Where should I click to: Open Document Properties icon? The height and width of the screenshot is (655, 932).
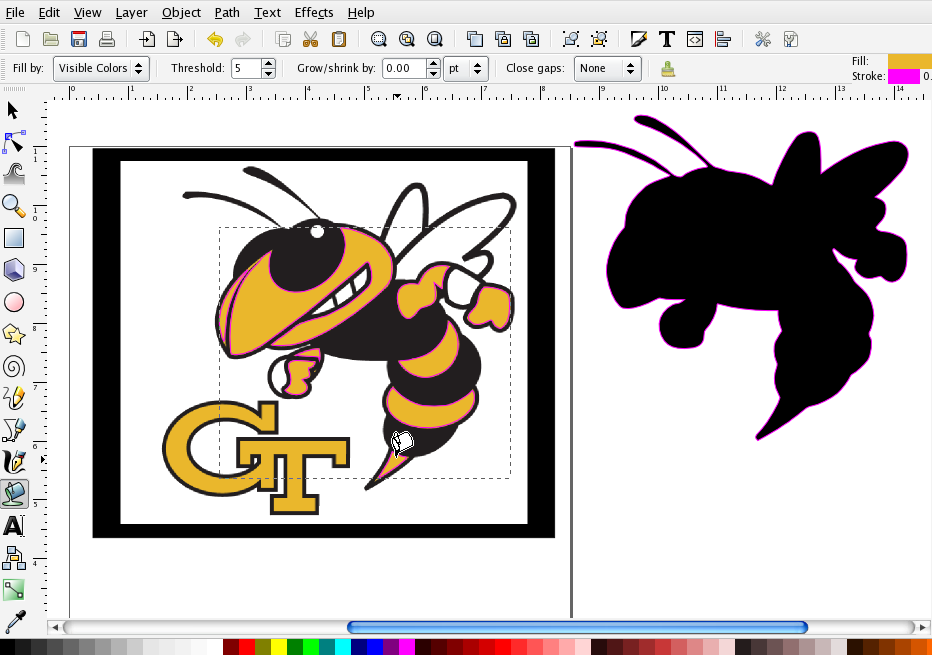[x=791, y=39]
